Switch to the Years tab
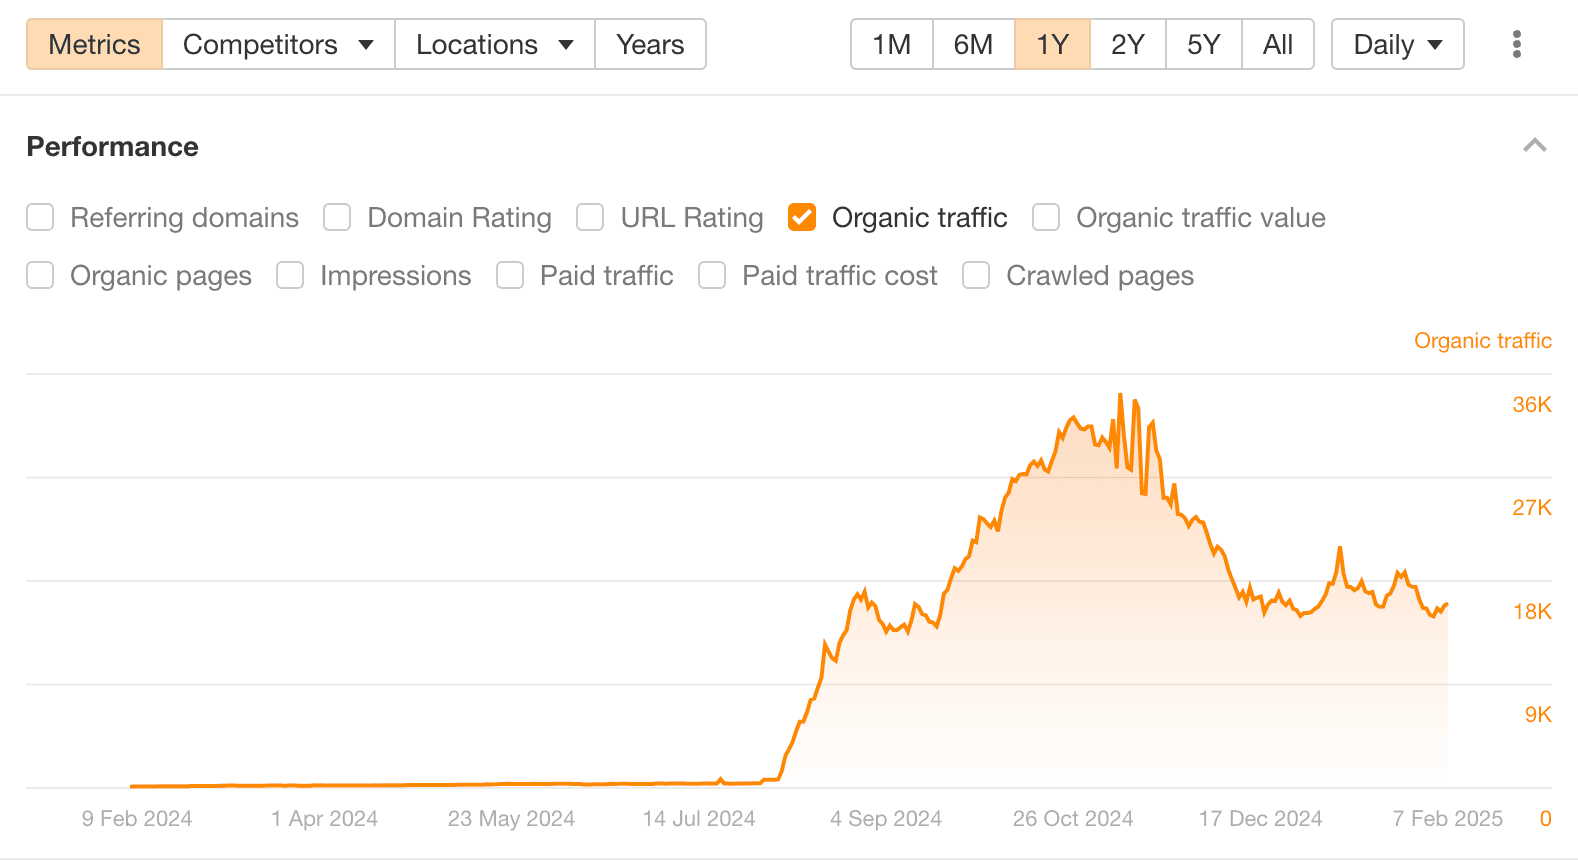The height and width of the screenshot is (860, 1578). pyautogui.click(x=650, y=44)
